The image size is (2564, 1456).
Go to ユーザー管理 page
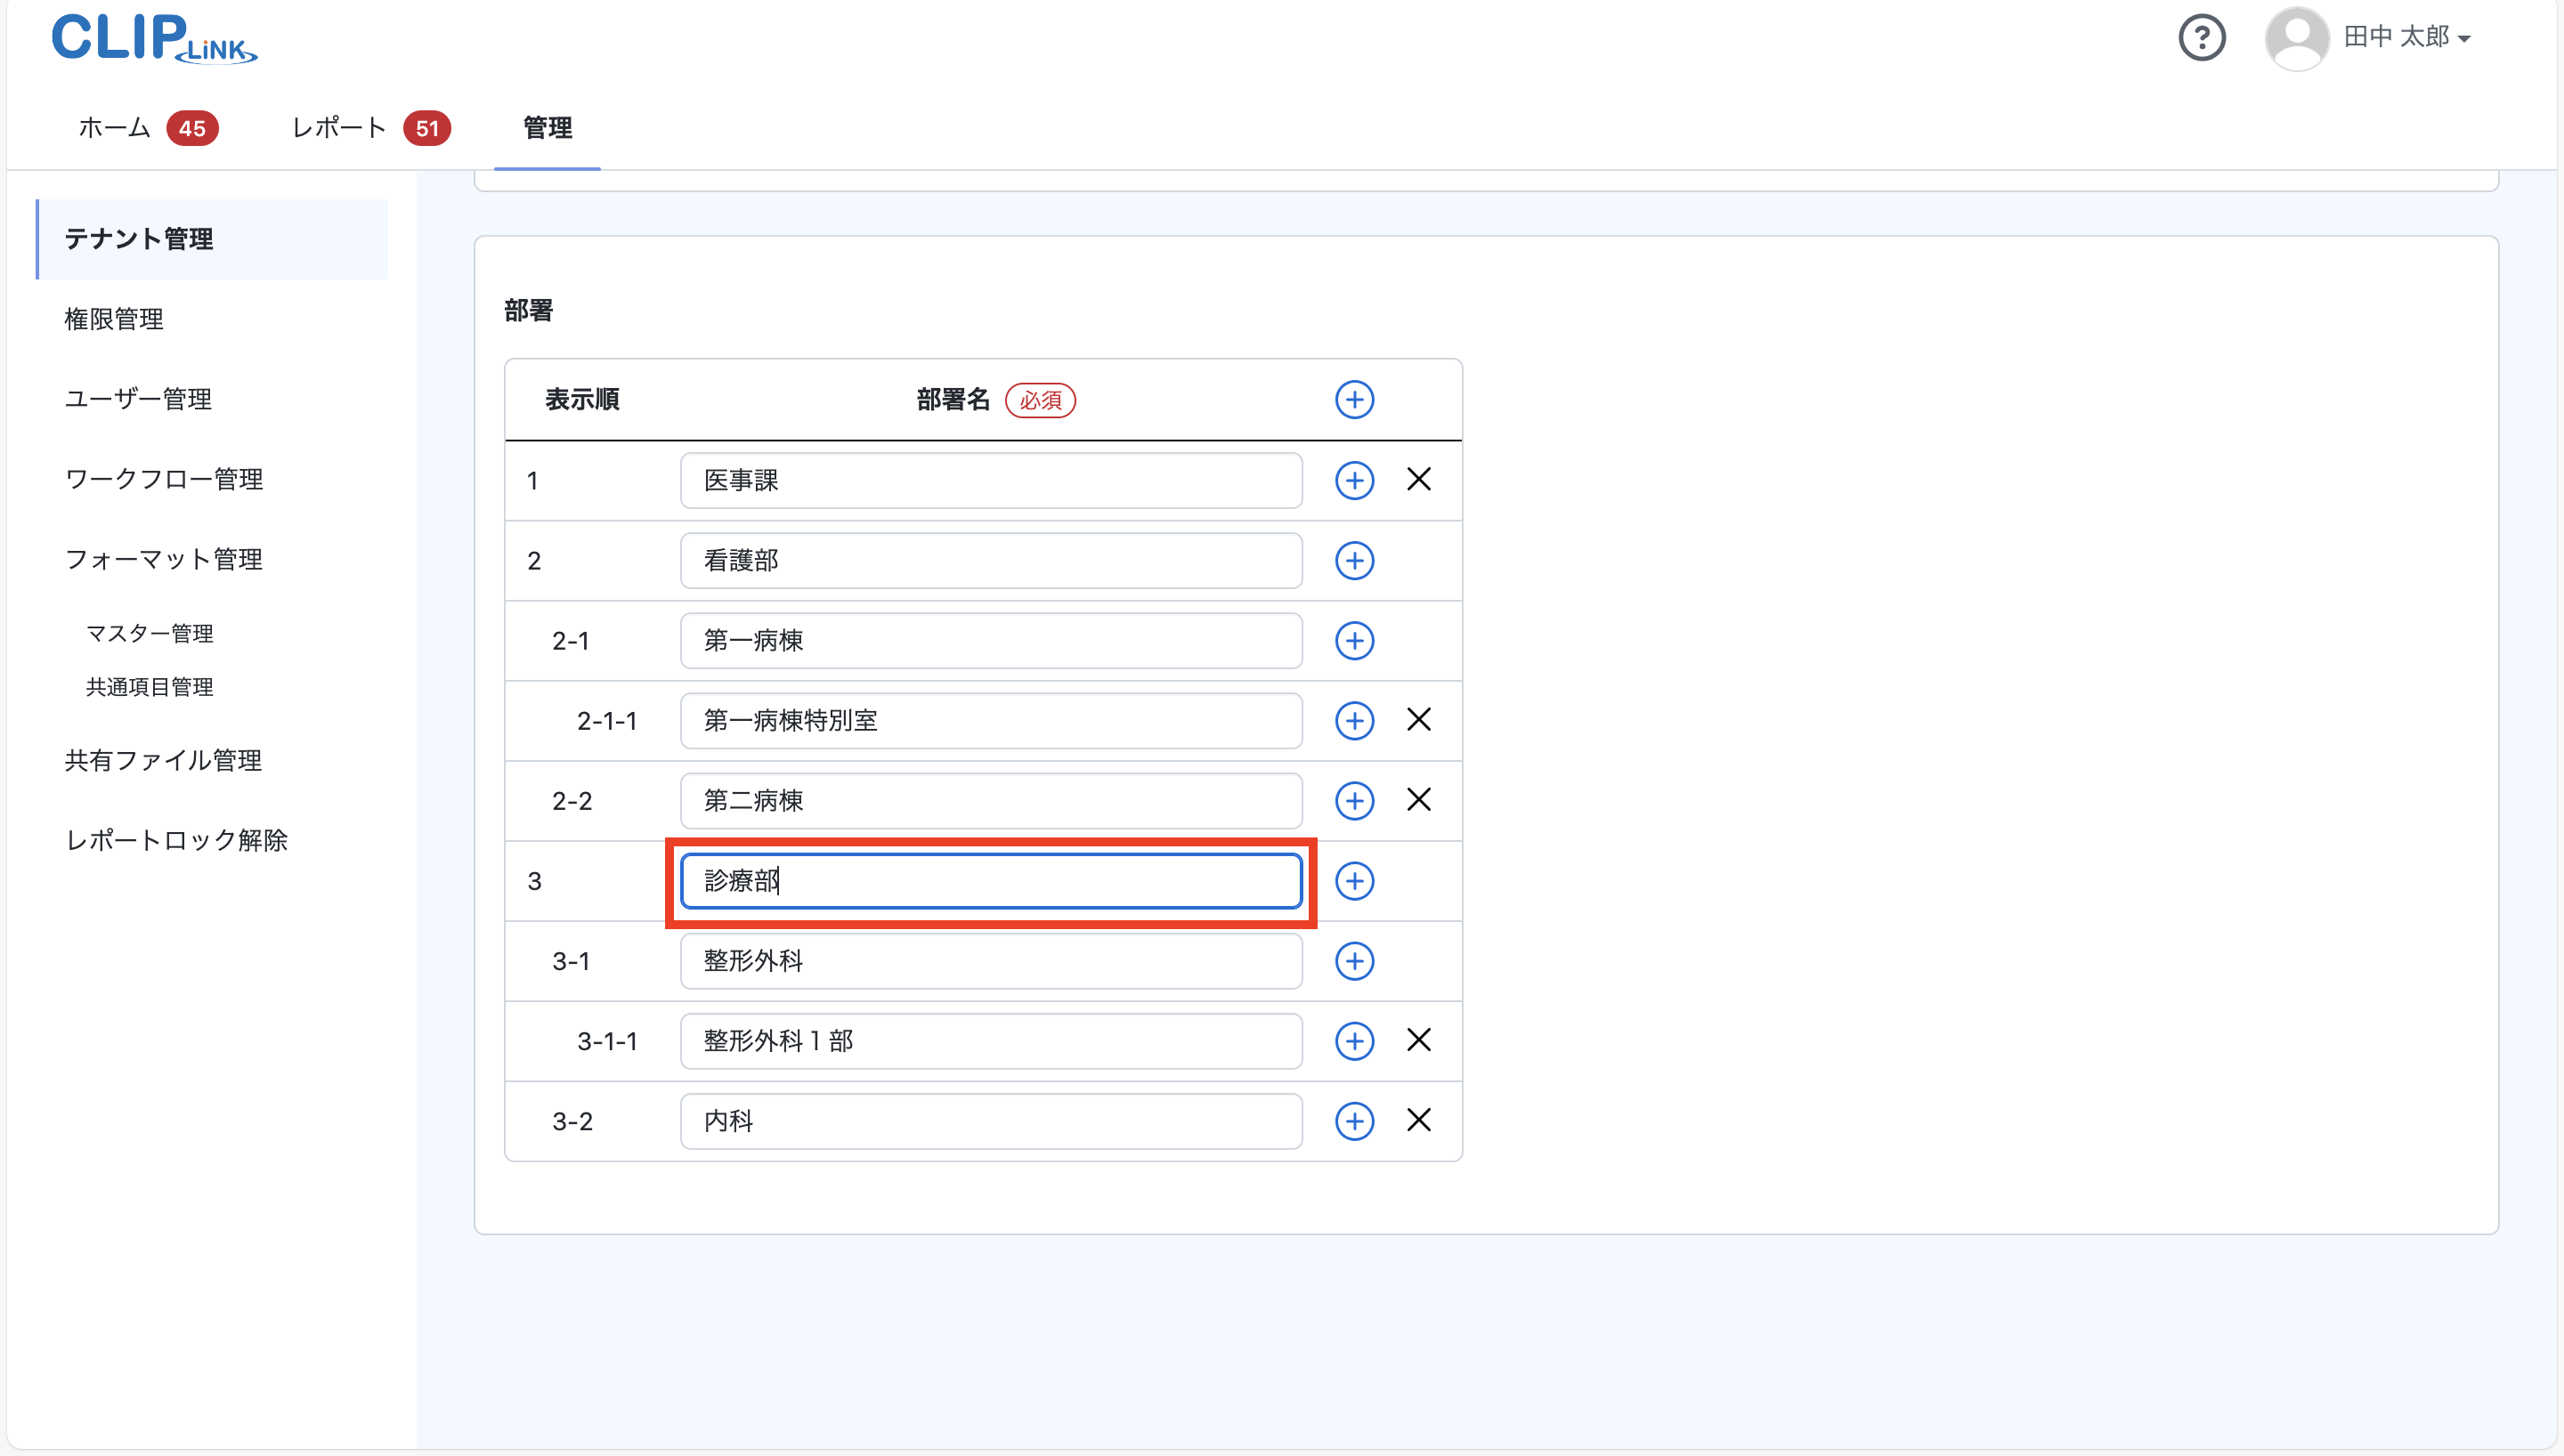pyautogui.click(x=138, y=399)
